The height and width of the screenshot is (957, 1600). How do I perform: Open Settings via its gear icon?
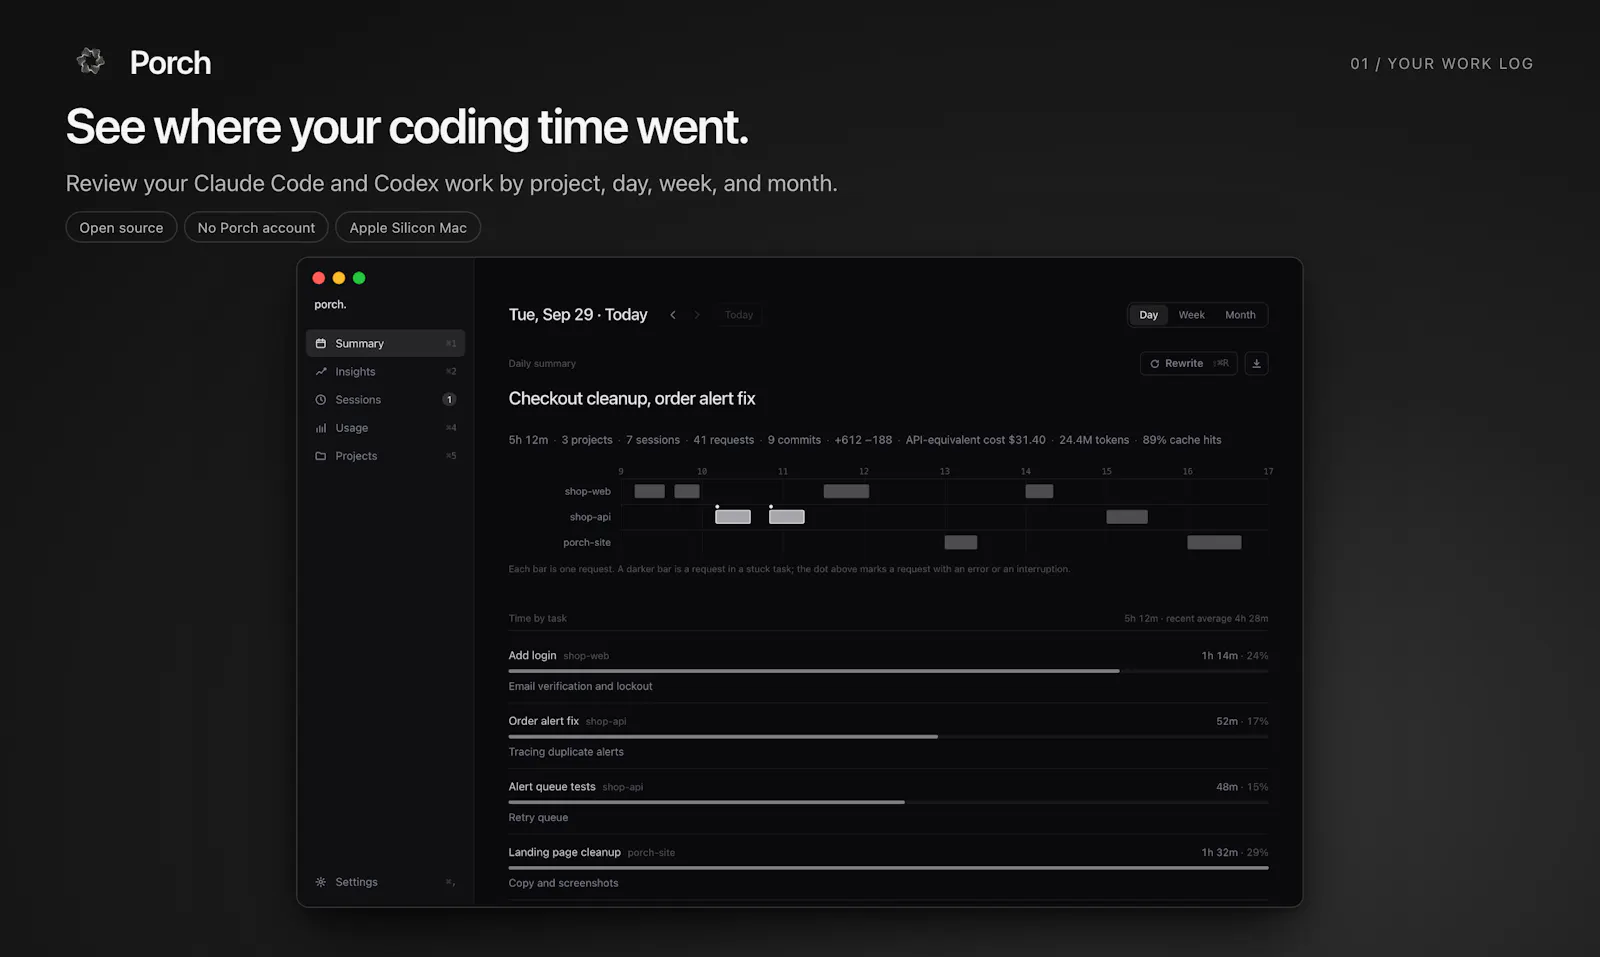pyautogui.click(x=321, y=882)
